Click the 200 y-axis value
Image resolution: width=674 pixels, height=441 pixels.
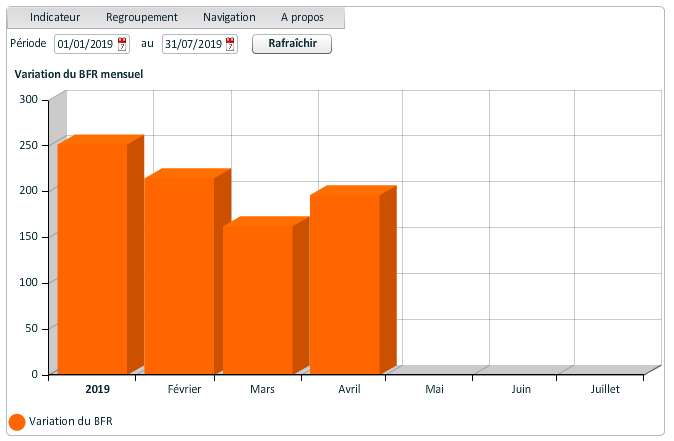click(x=28, y=190)
